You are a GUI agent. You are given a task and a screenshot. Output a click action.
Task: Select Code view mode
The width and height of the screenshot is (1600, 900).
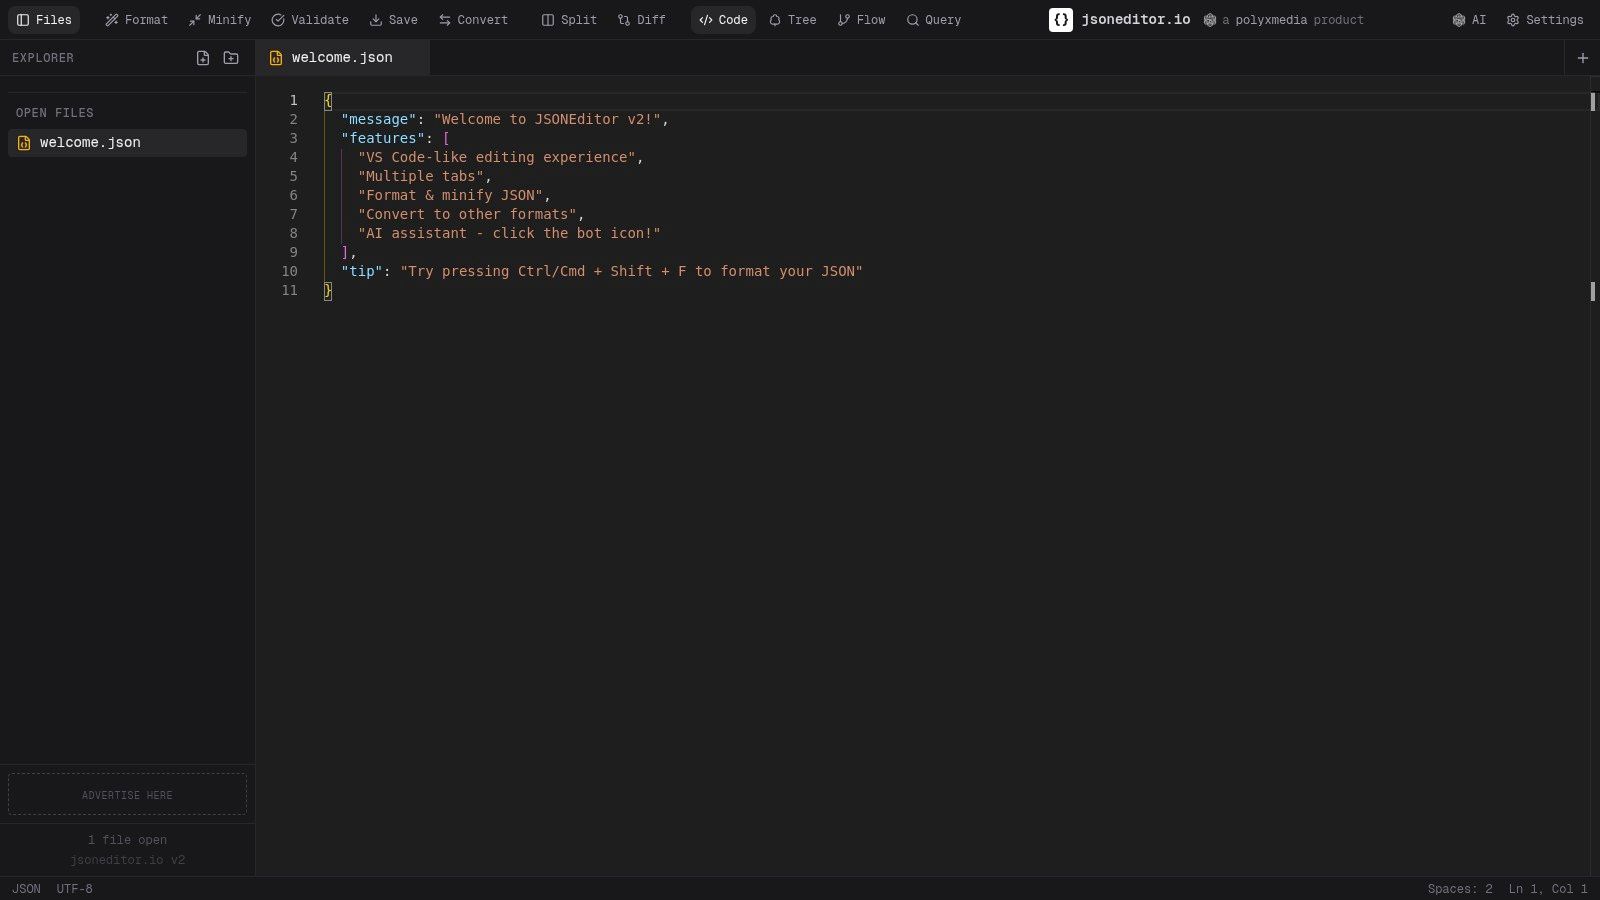click(722, 20)
